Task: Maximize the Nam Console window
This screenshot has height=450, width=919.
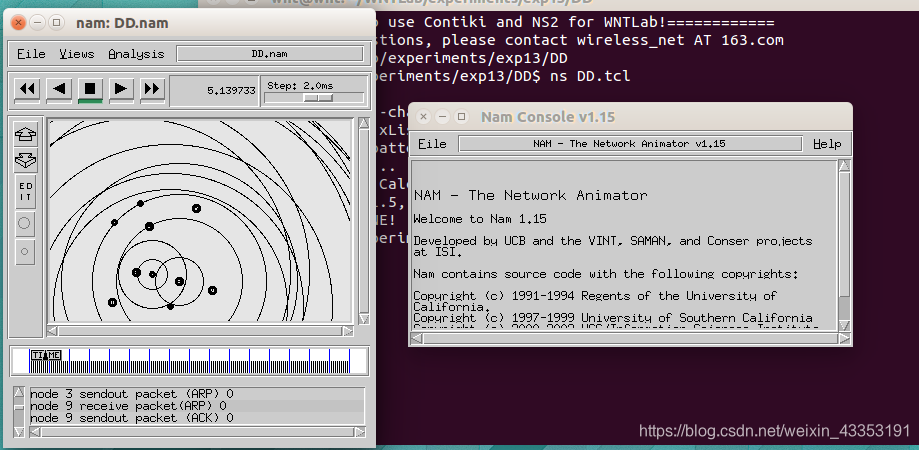Action: coord(461,117)
